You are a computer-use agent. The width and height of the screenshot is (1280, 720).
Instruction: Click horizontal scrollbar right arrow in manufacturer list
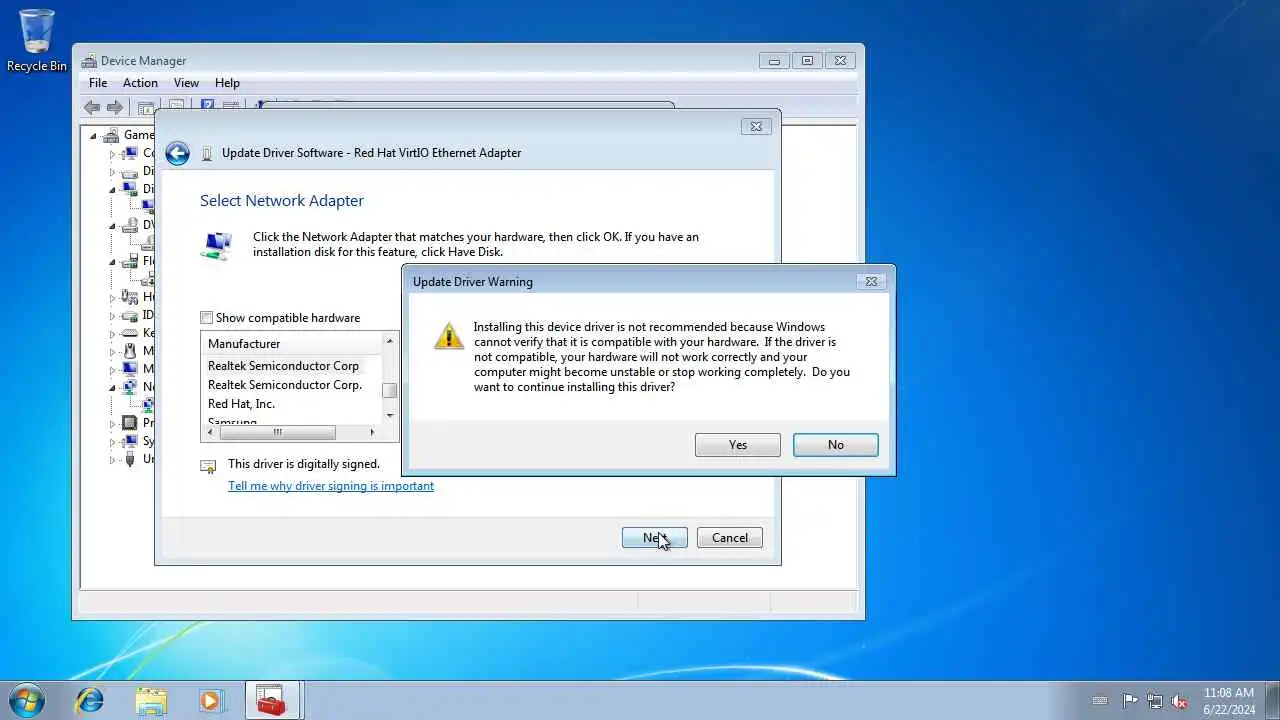click(x=372, y=432)
